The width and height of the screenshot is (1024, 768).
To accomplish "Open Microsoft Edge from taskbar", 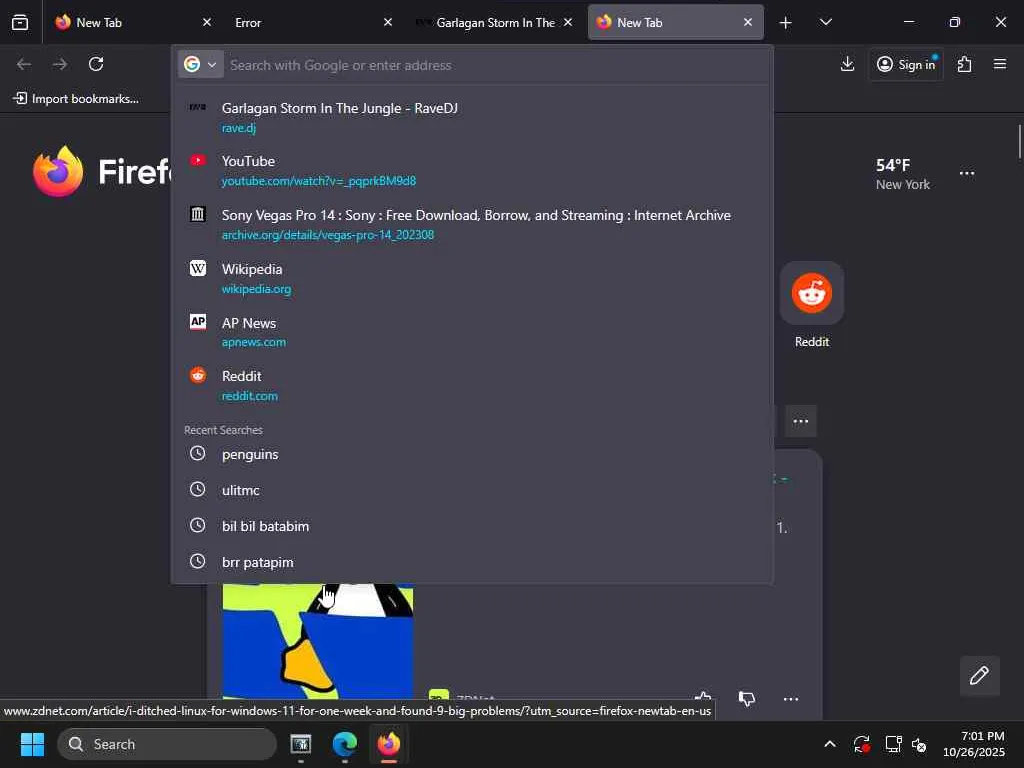I will (344, 744).
